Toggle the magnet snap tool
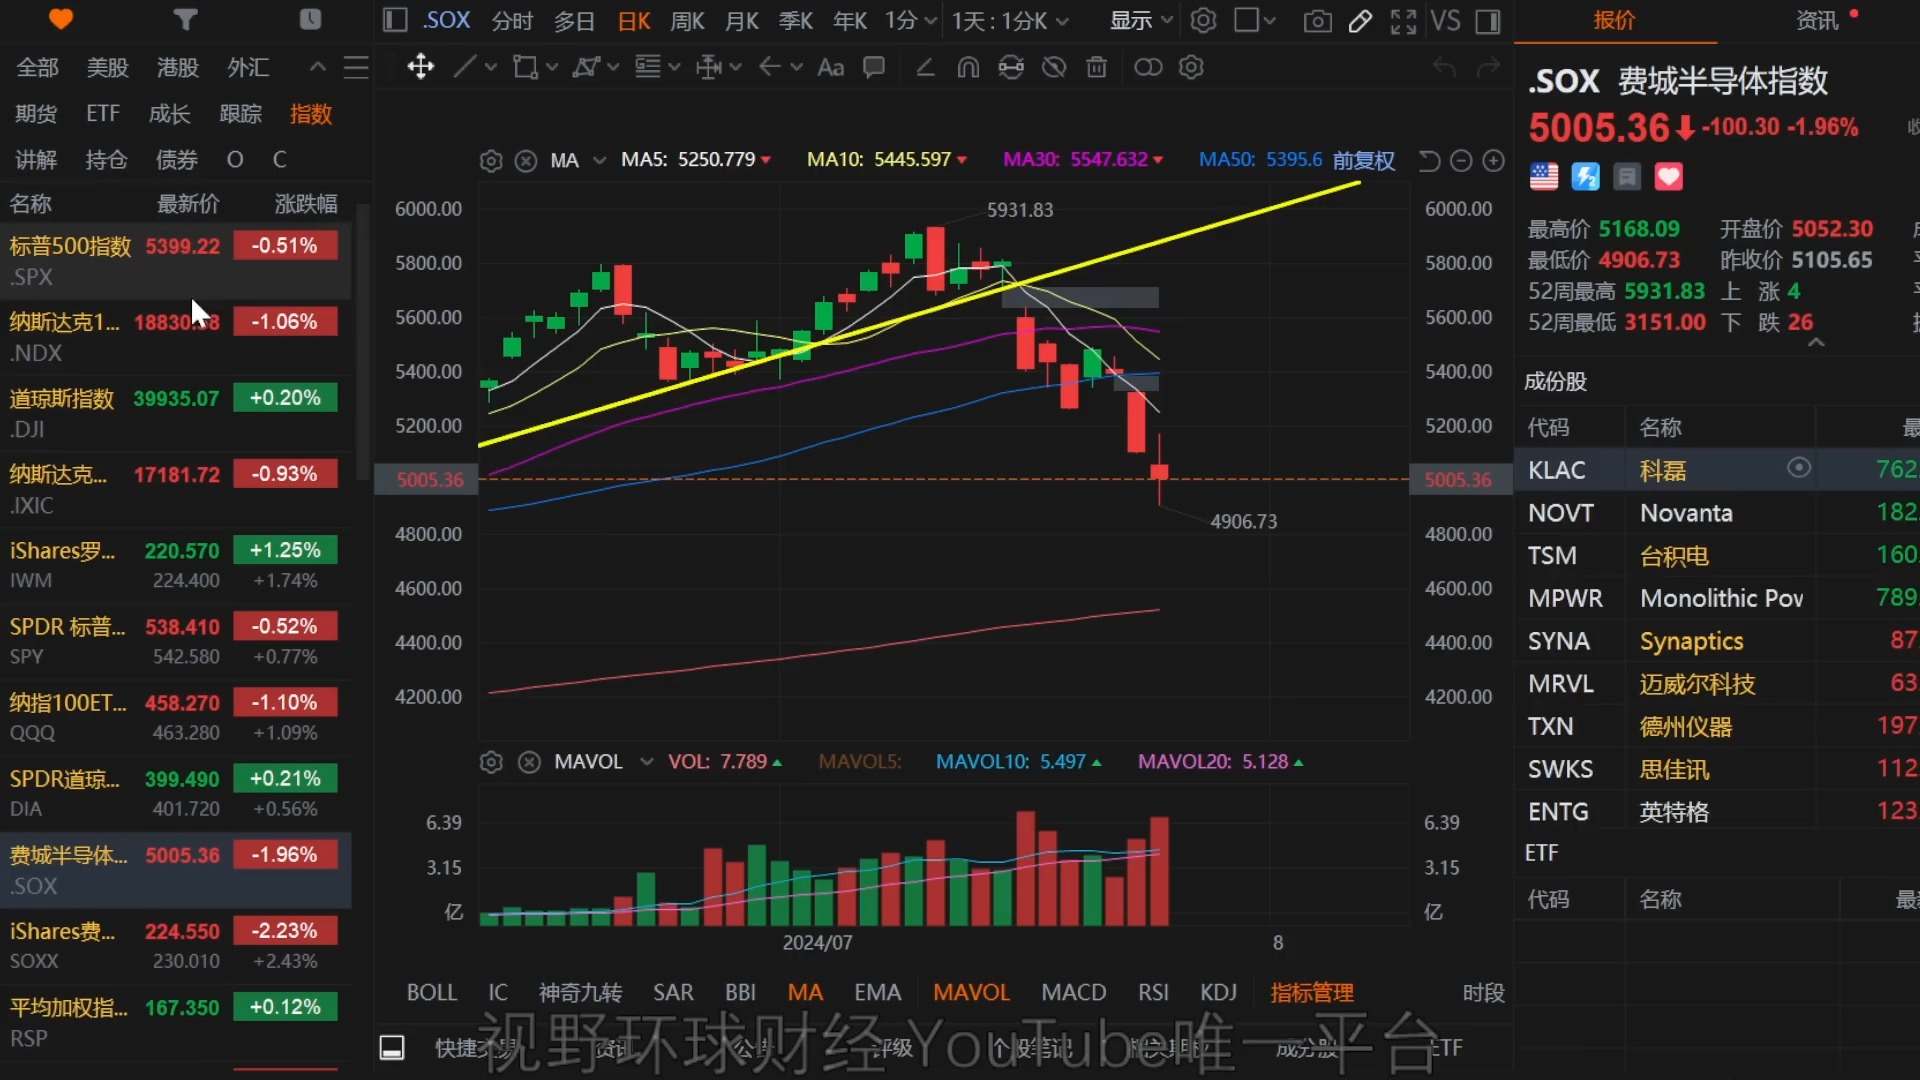 click(968, 67)
